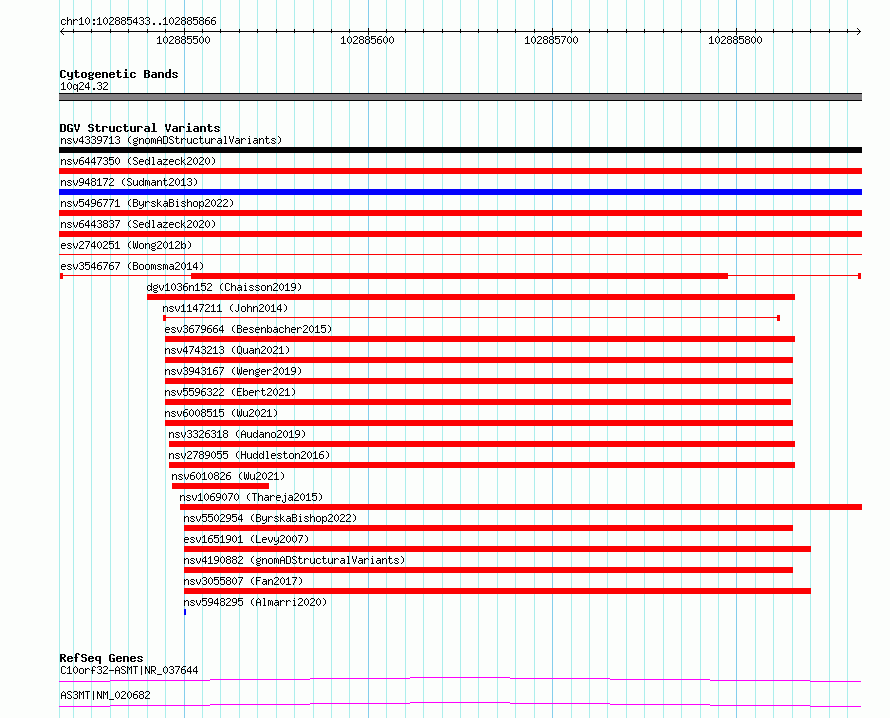Select the thick esv3546767 Boomsma2014 bar
The image size is (890, 718).
(459, 276)
